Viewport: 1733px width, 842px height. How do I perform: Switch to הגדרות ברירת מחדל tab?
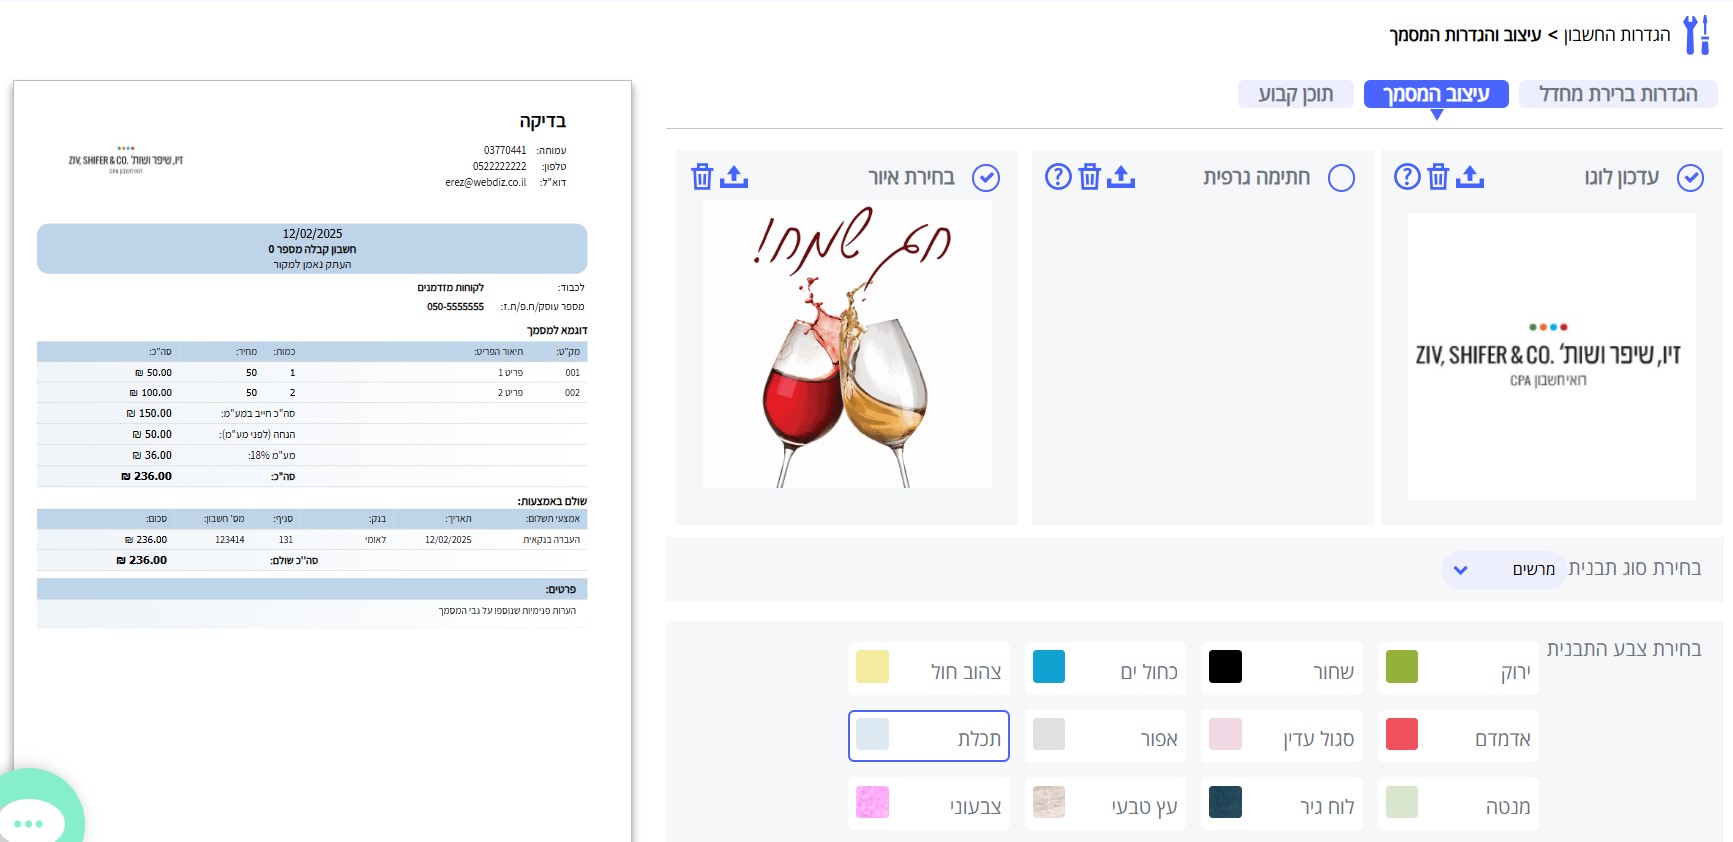click(1618, 94)
